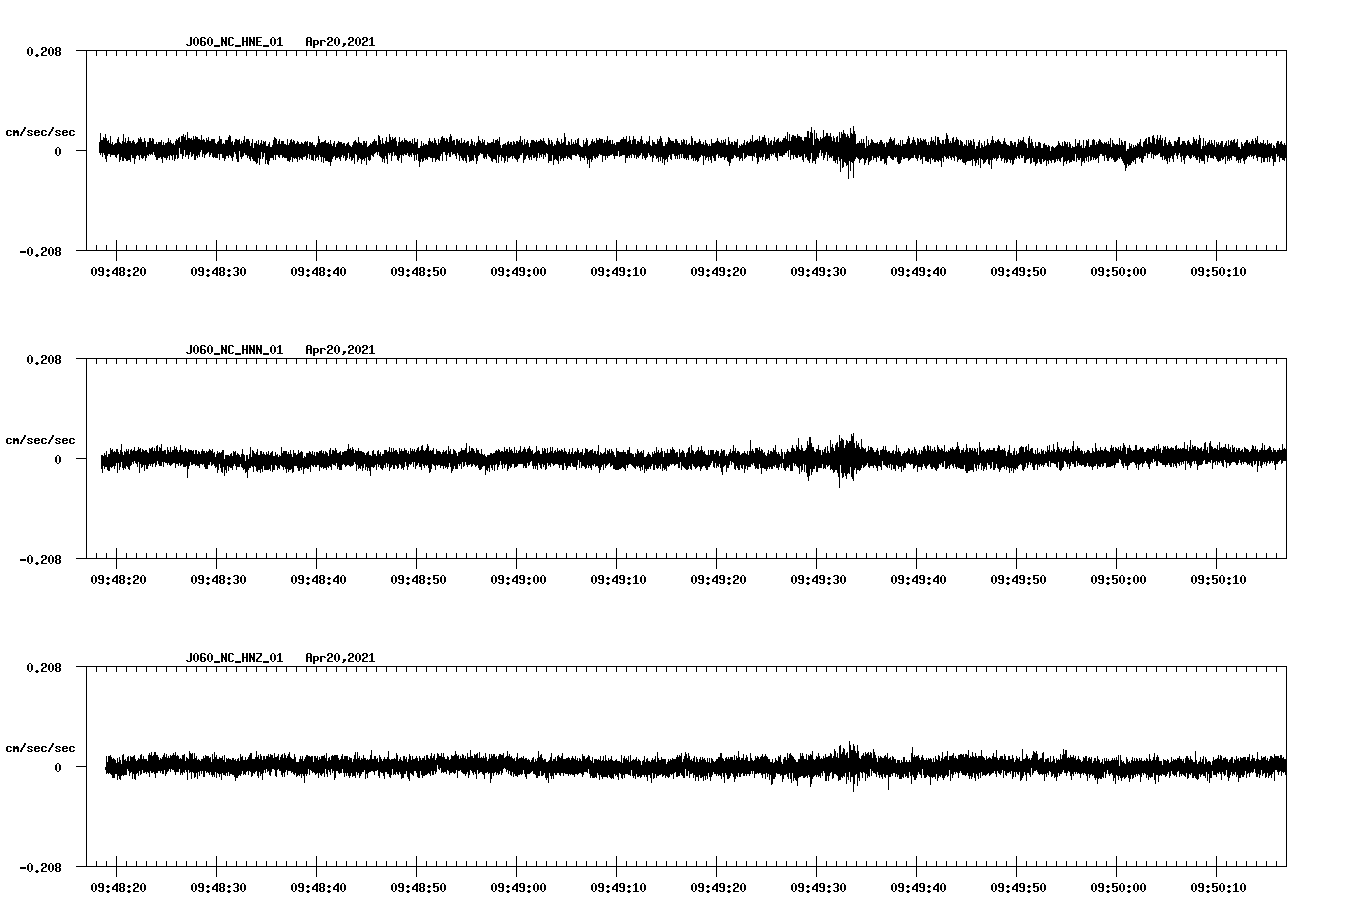Viewport: 1358px width, 924px height.
Task: Click the Apr20,2021 date on the middle plot
Action: pos(340,349)
